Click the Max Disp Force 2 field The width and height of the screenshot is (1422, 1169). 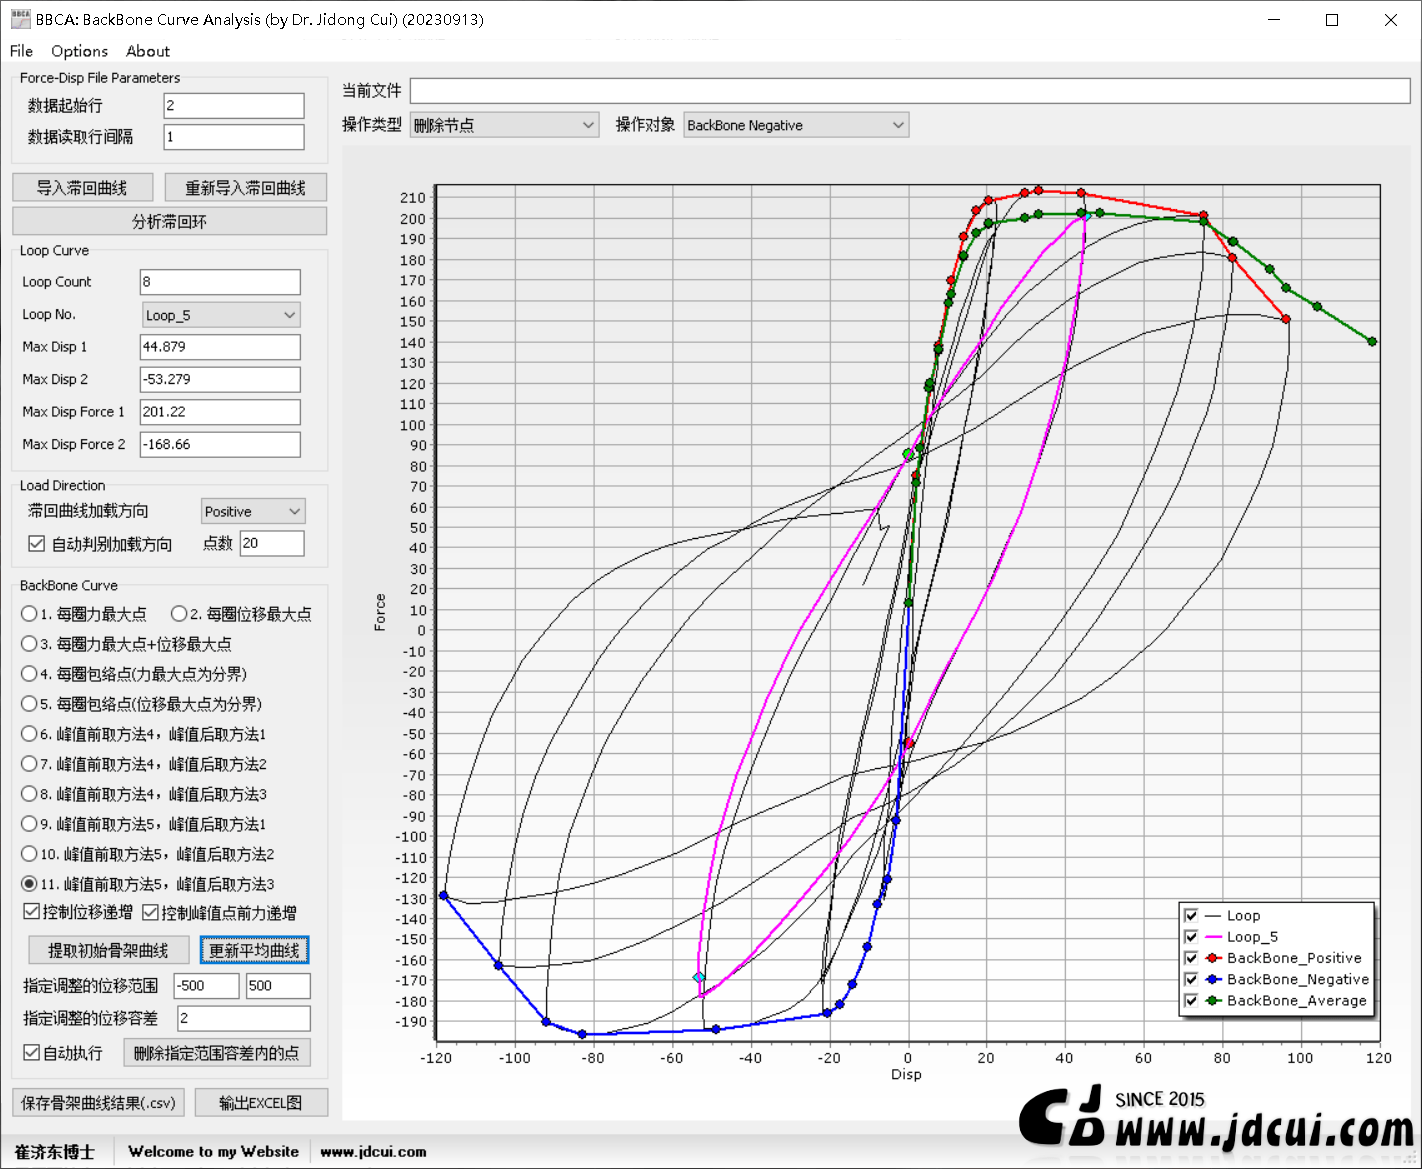point(220,444)
